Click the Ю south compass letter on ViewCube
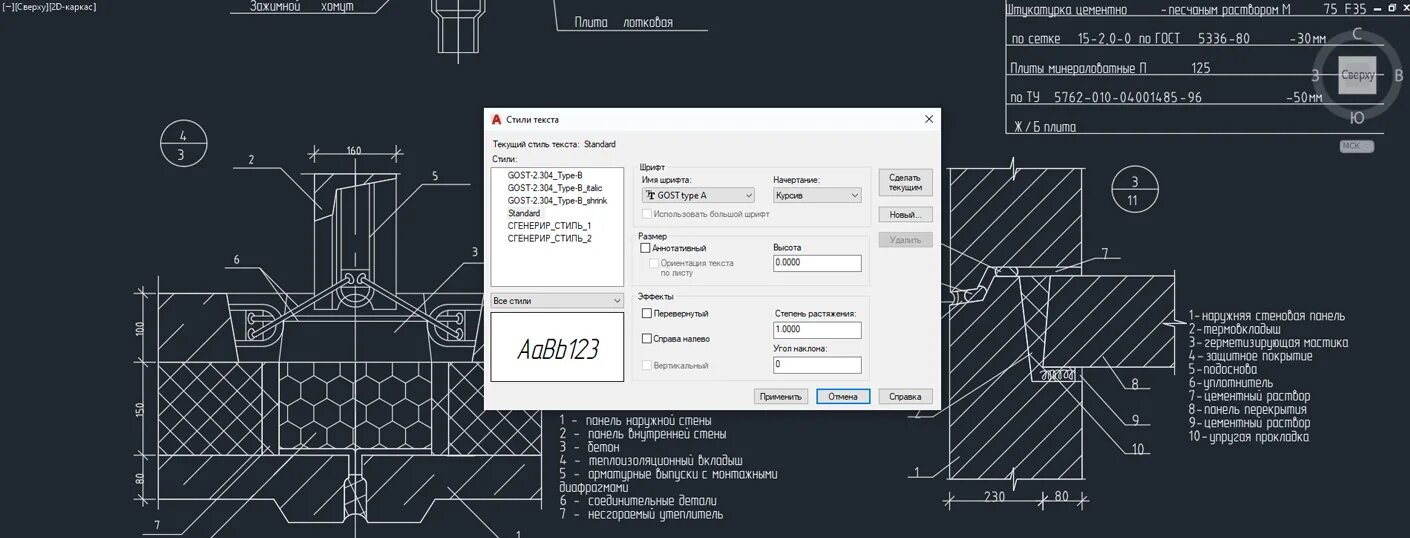 coord(1357,118)
